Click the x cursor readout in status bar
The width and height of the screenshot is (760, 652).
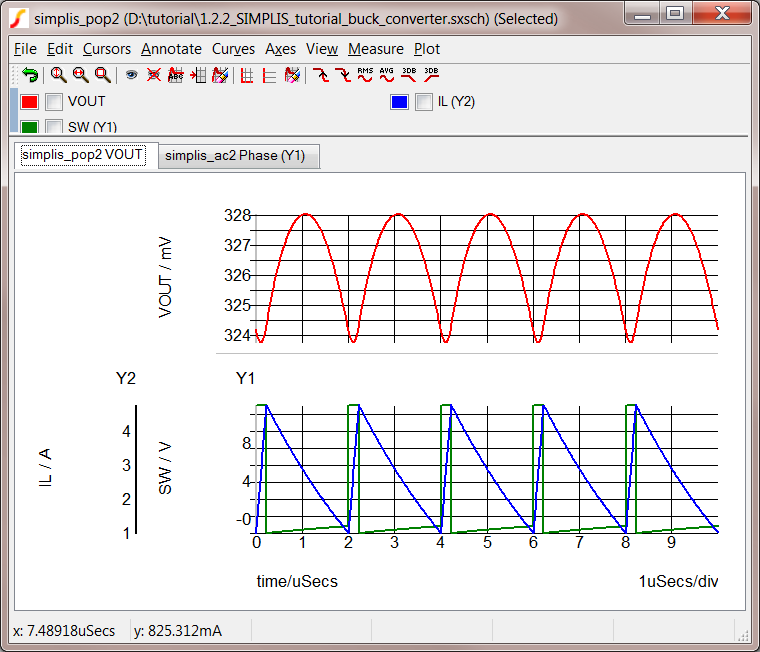coord(64,631)
